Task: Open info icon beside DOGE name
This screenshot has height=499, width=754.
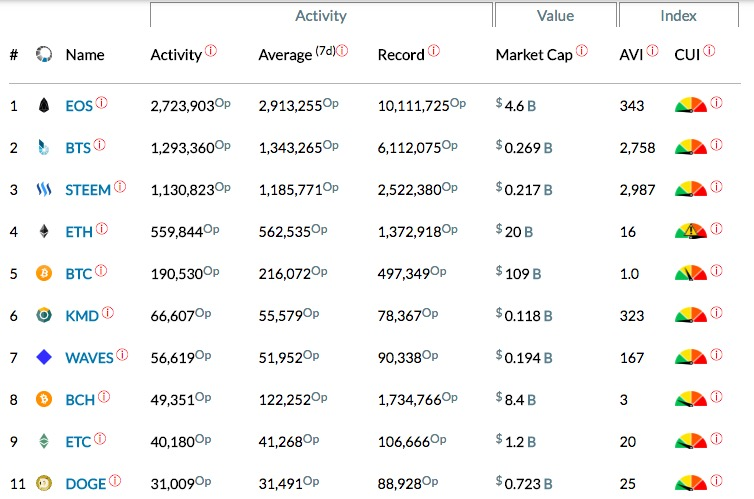Action: click(114, 480)
